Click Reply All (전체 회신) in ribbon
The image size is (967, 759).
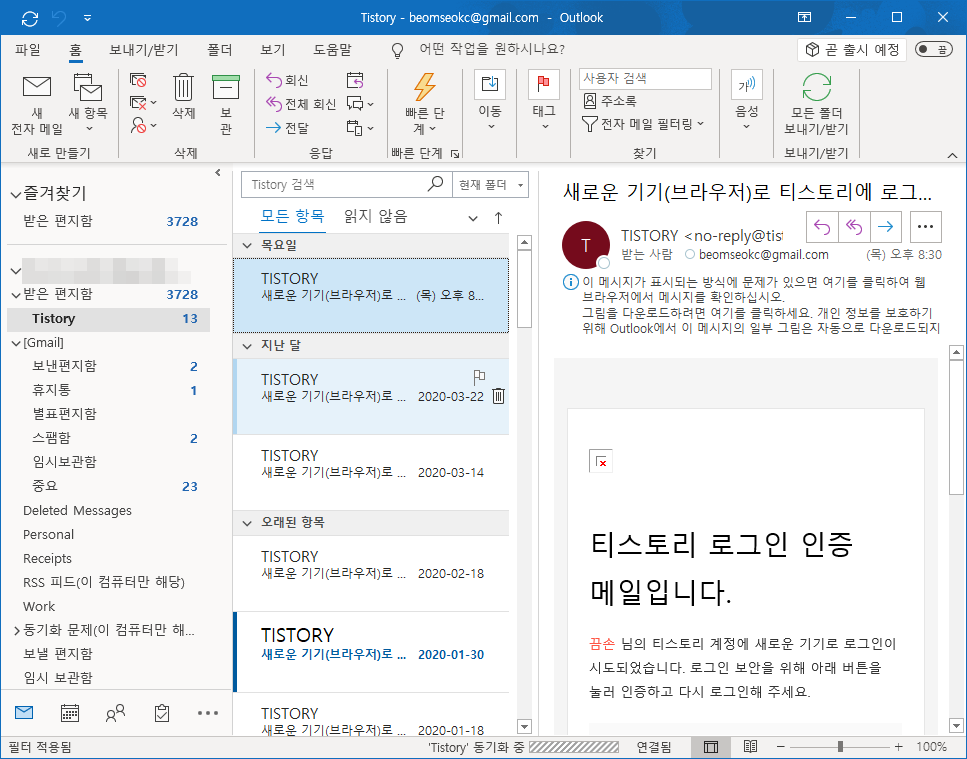click(301, 104)
